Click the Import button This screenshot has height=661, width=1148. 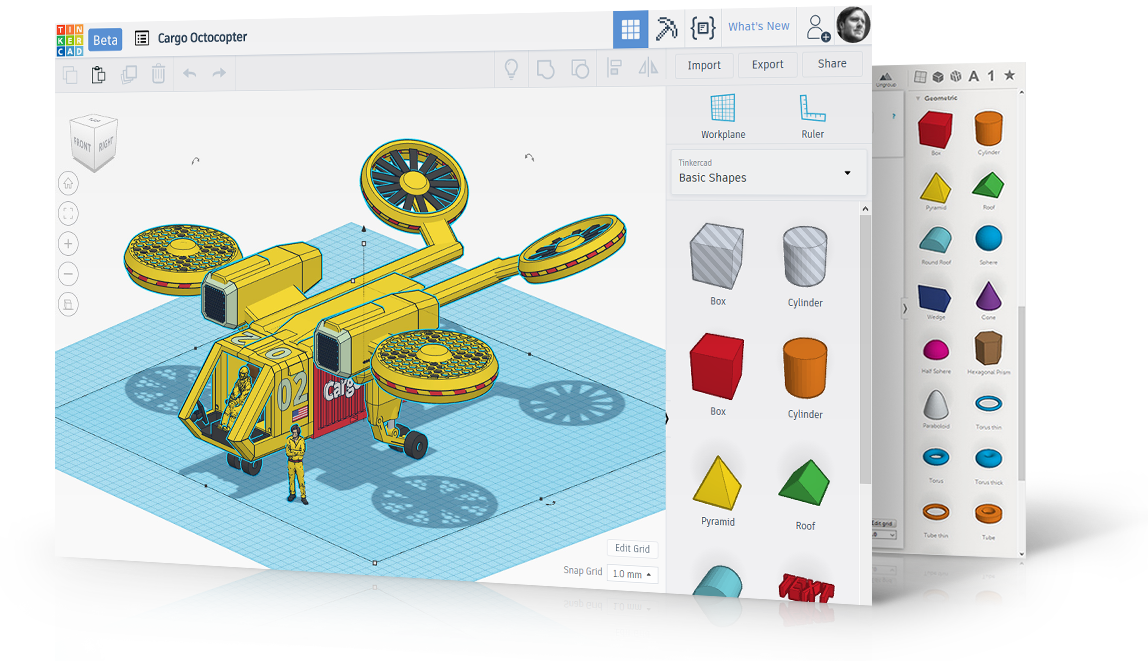pos(704,65)
